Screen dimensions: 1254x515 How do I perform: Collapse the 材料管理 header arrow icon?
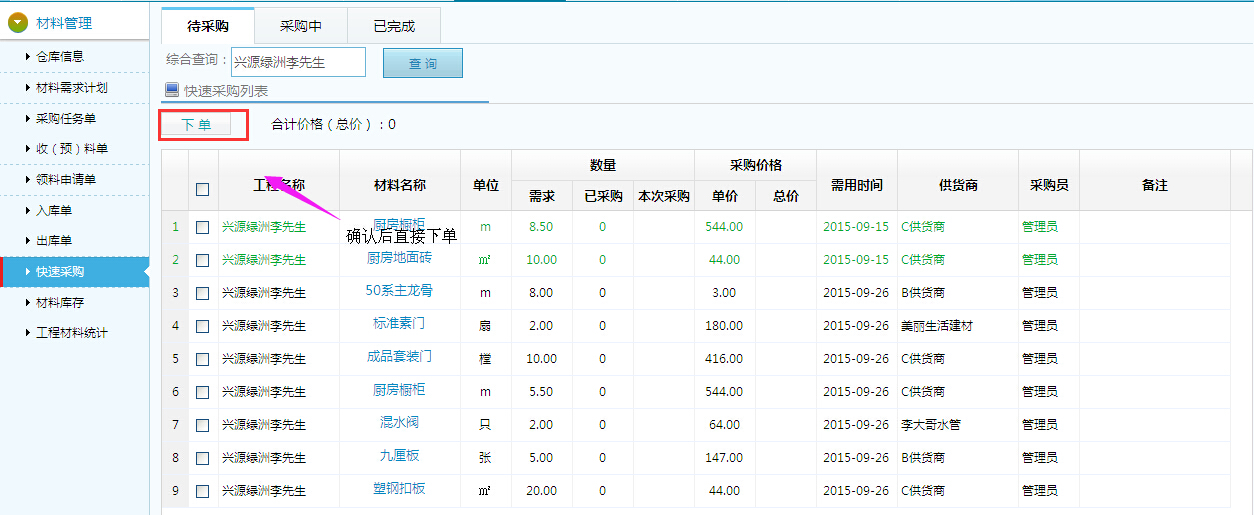[18, 23]
